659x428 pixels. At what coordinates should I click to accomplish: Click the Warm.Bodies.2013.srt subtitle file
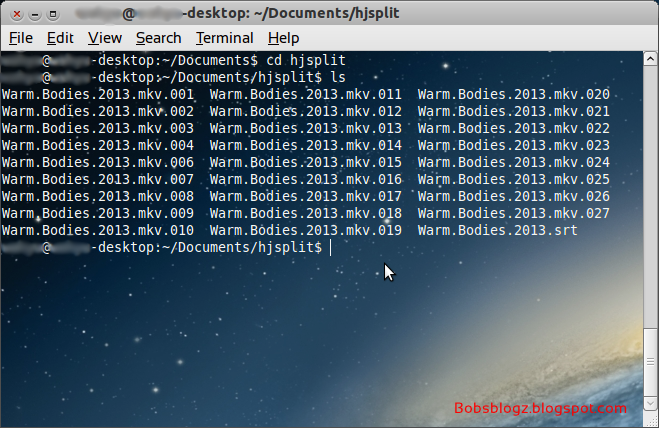tap(498, 230)
